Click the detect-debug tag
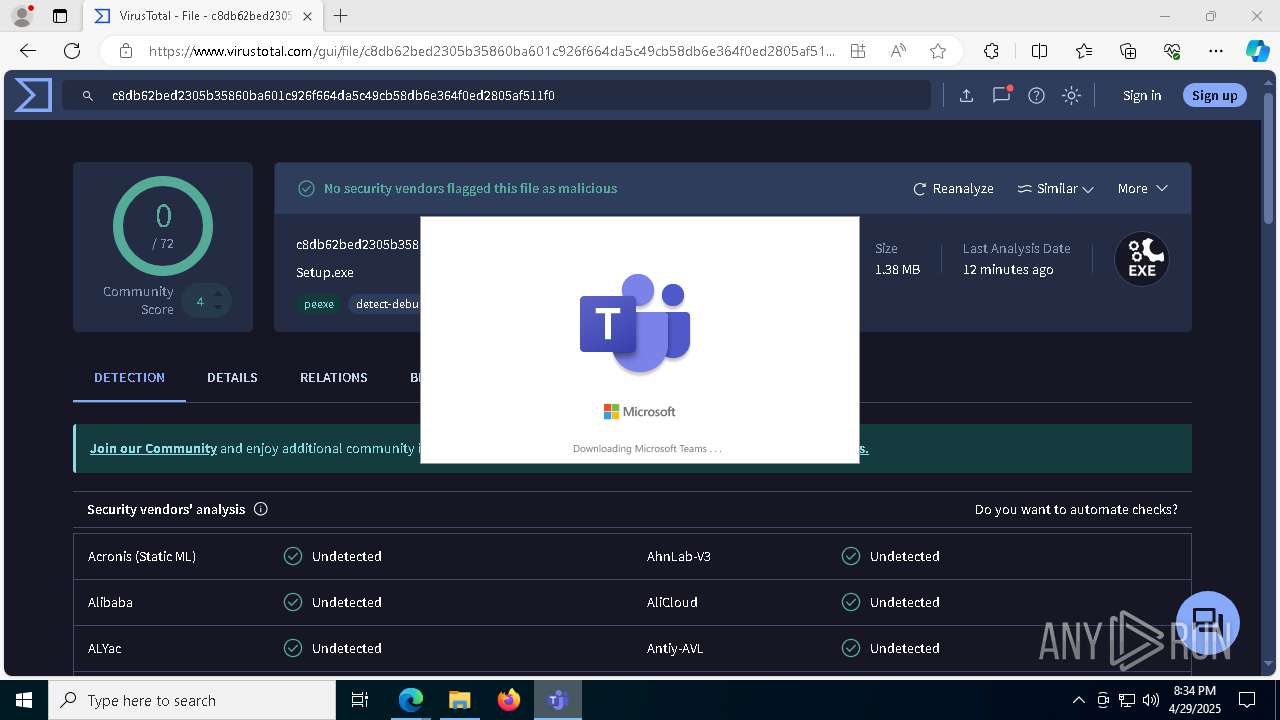Screen dimensions: 1280x720 (x=386, y=304)
